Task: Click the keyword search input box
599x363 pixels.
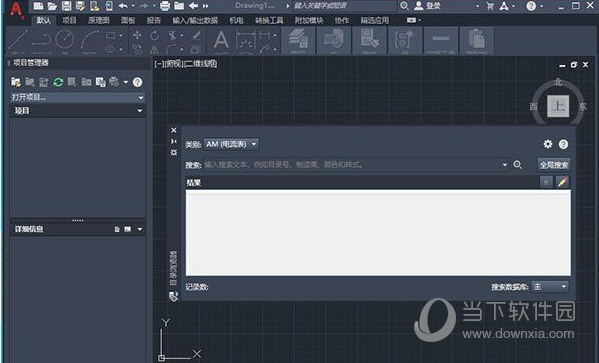Action: pos(345,6)
